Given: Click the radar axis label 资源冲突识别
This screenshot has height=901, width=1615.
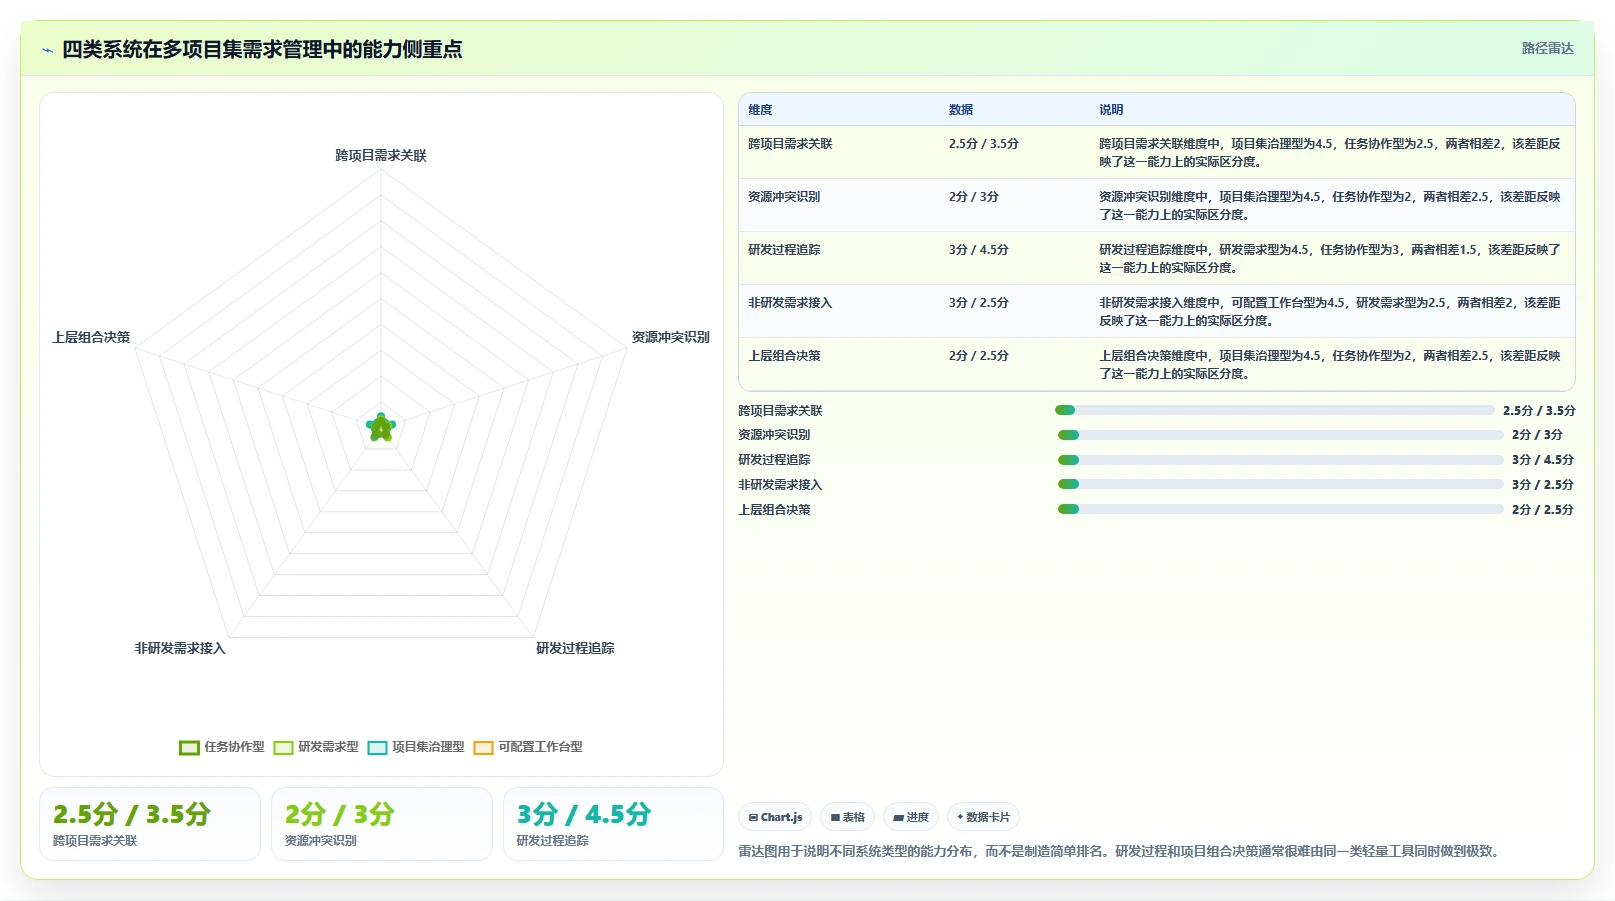Looking at the screenshot, I should [670, 338].
